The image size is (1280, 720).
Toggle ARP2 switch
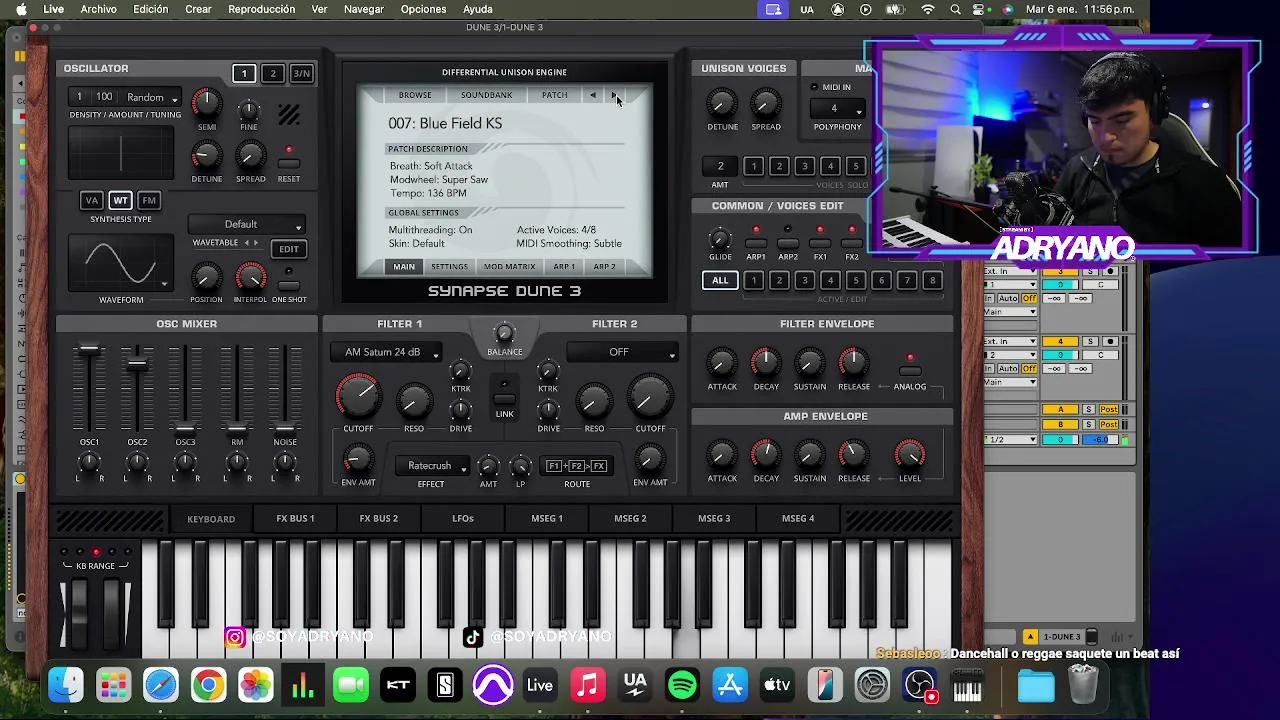(x=788, y=243)
